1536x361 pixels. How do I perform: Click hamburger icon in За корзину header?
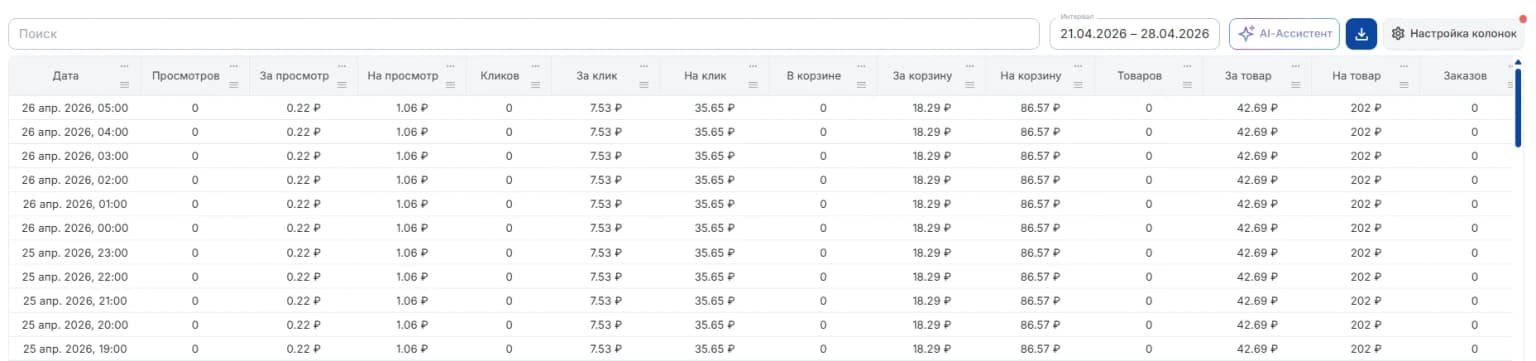coord(969,85)
